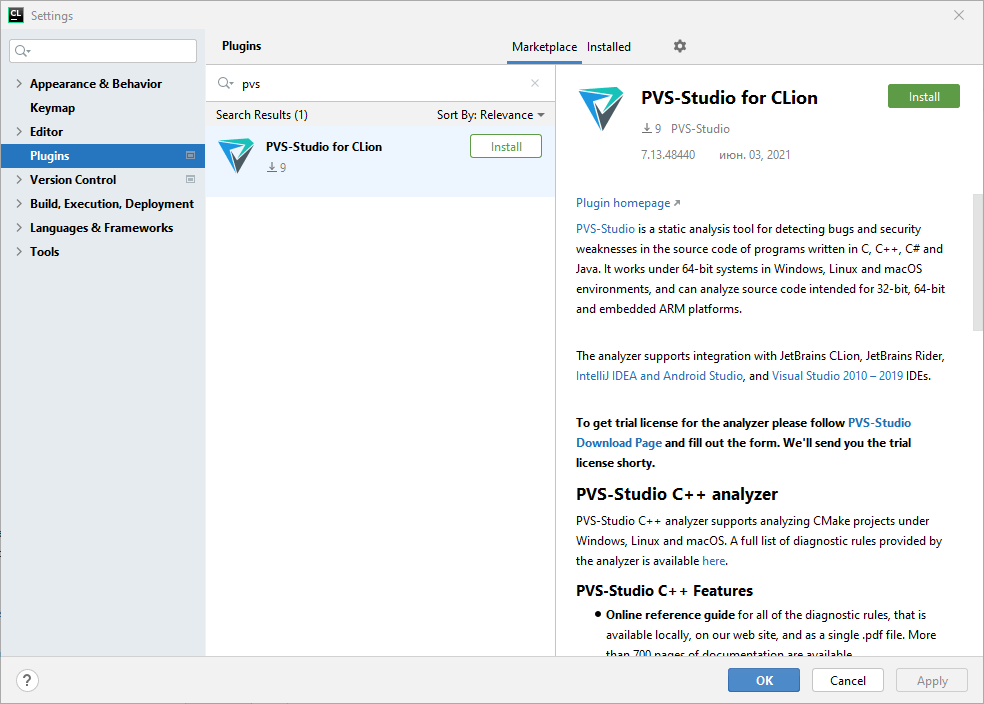The image size is (984, 704).
Task: Click the description panel scrollbar
Action: coord(977,262)
